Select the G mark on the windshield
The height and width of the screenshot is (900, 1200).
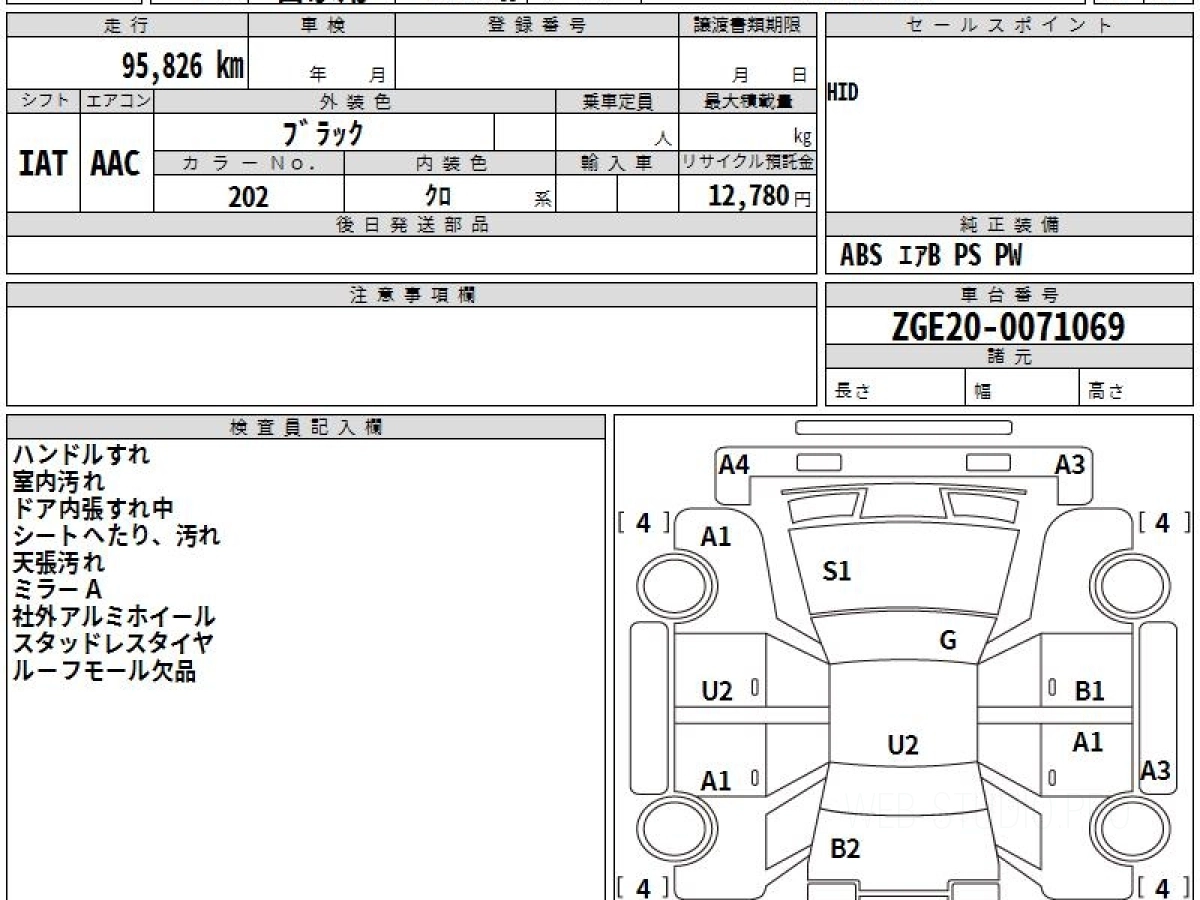pyautogui.click(x=948, y=641)
